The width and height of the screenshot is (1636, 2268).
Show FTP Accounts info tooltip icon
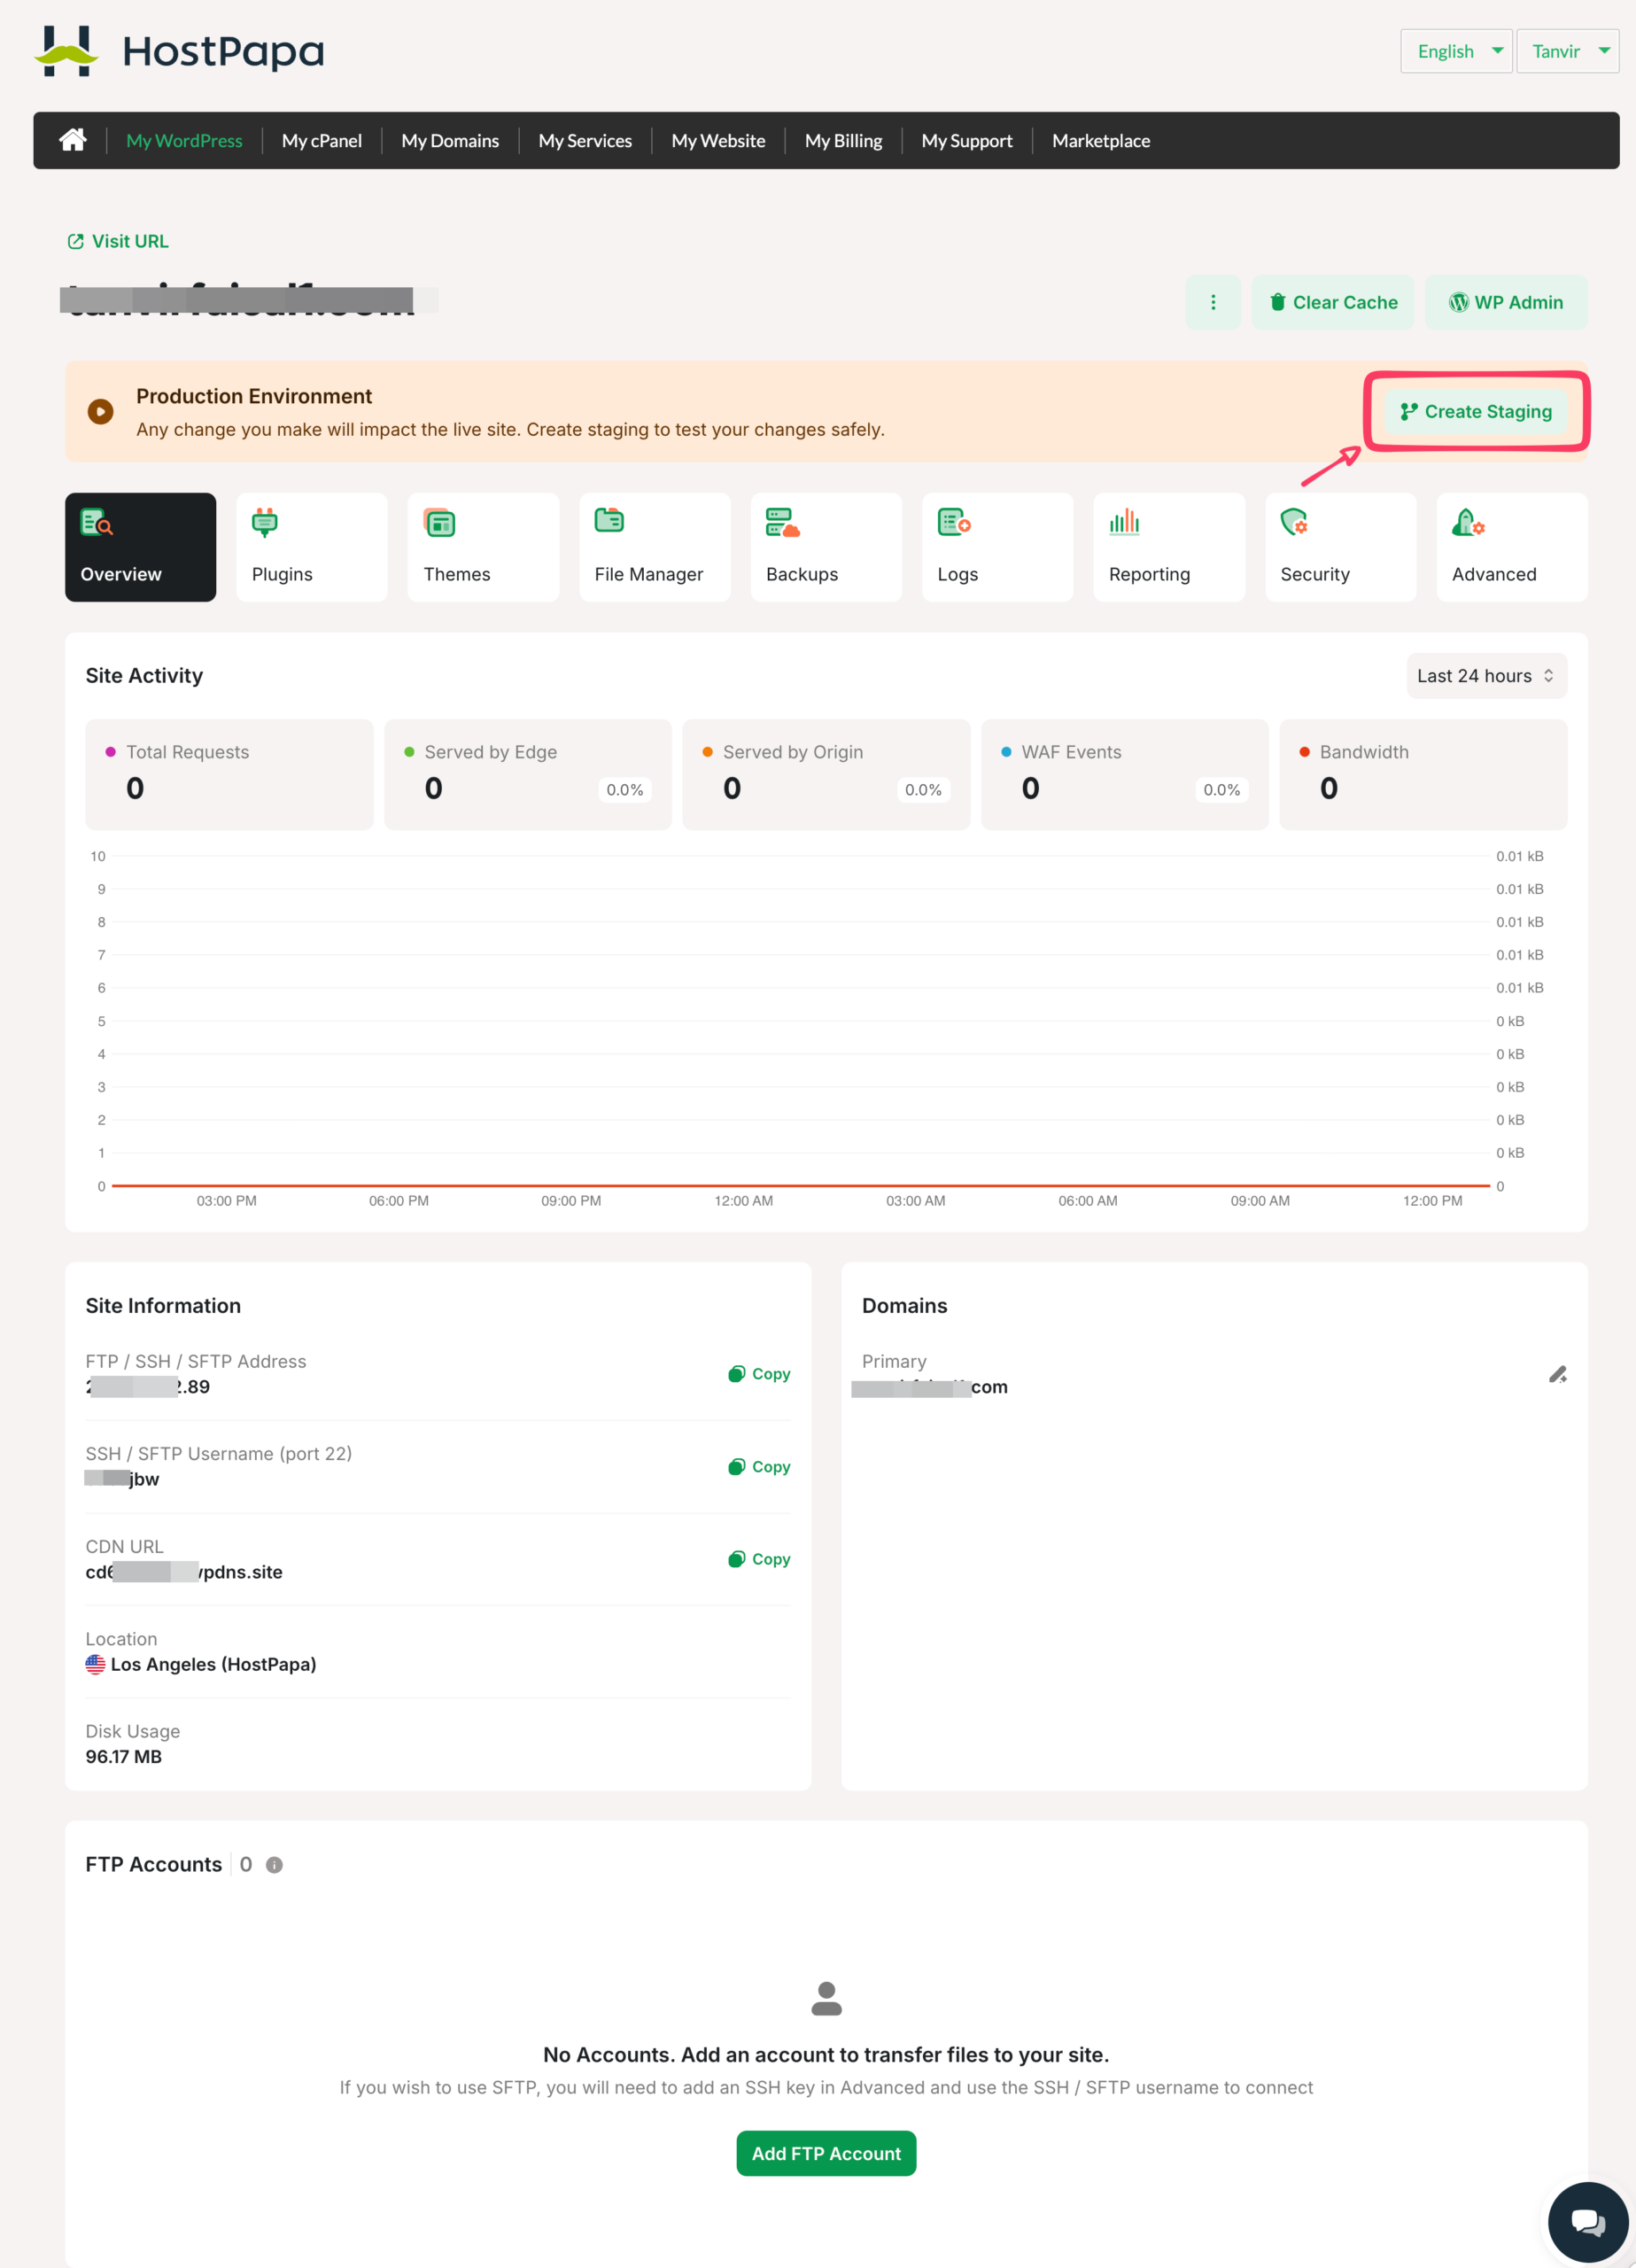click(x=274, y=1865)
